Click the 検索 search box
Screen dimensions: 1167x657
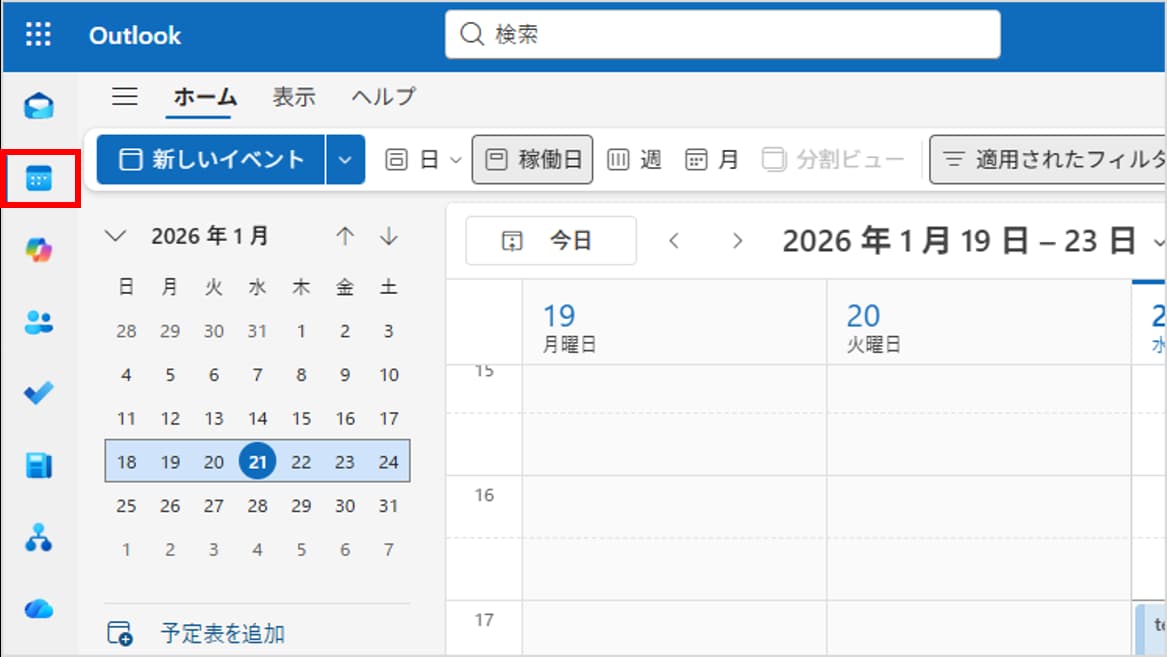point(722,35)
